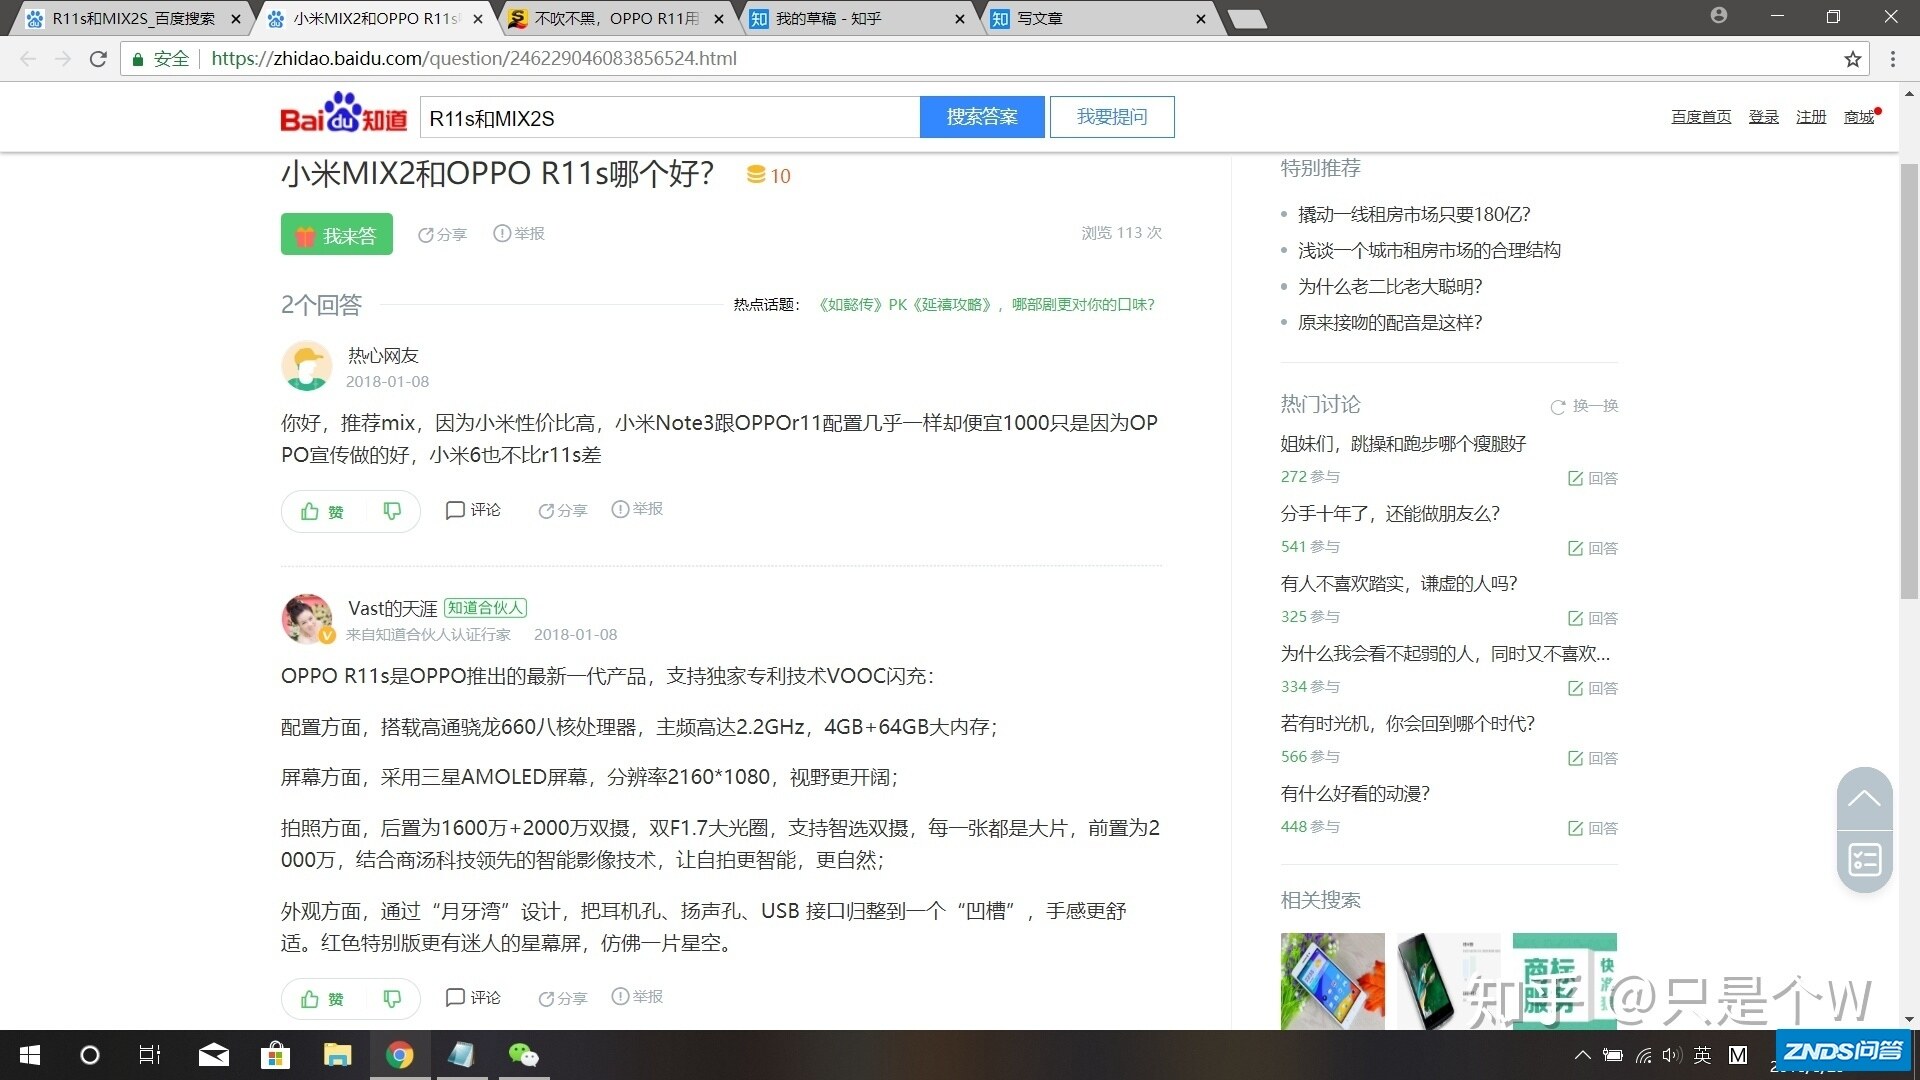Screen dimensions: 1920x1080
Task: Downvote the 热心网友 answer
Action: pyautogui.click(x=392, y=511)
